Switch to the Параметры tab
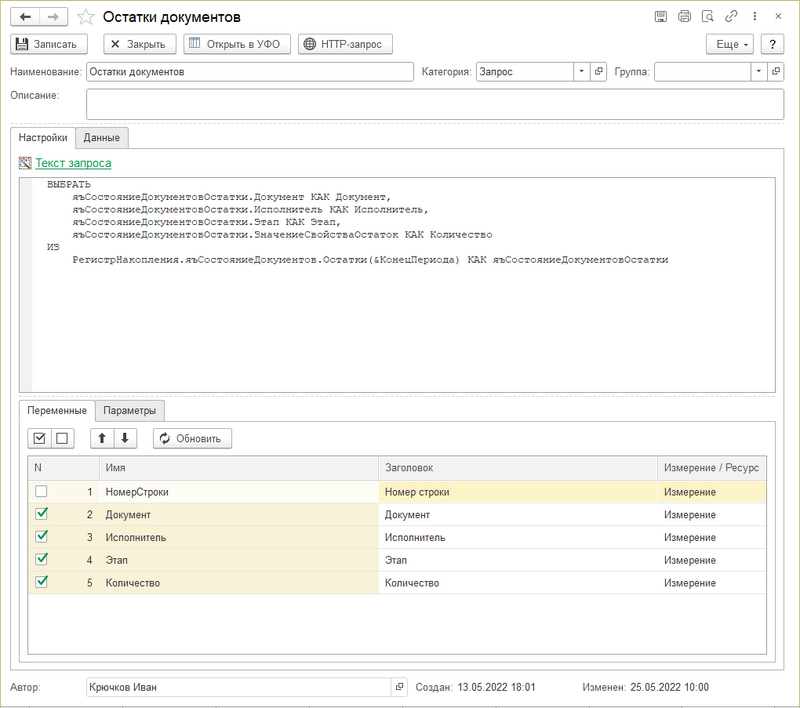The height and width of the screenshot is (708, 800). [x=130, y=411]
